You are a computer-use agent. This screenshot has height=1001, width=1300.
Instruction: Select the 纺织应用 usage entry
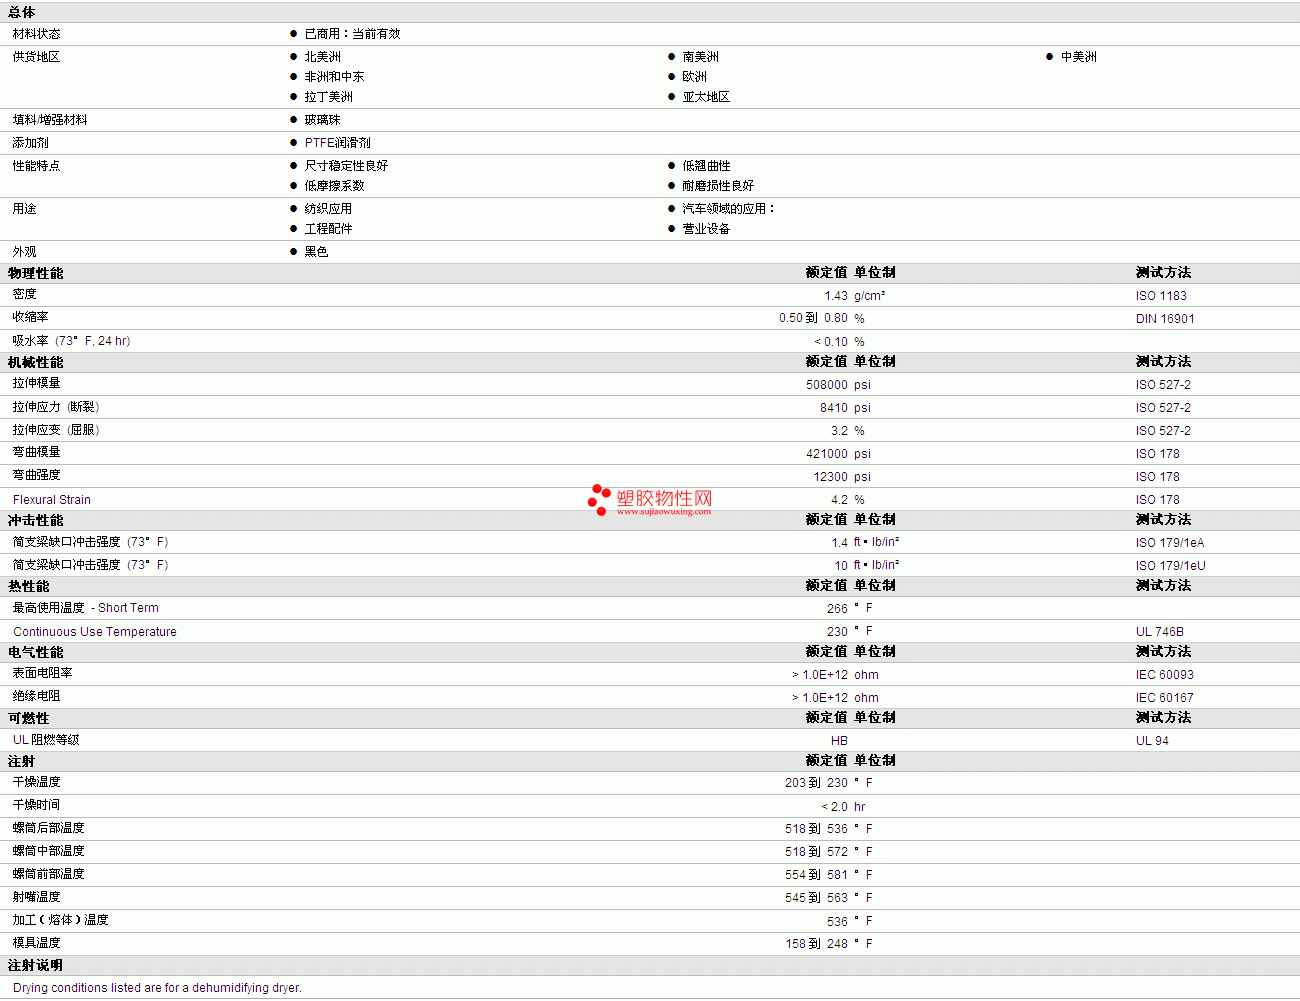pos(328,209)
